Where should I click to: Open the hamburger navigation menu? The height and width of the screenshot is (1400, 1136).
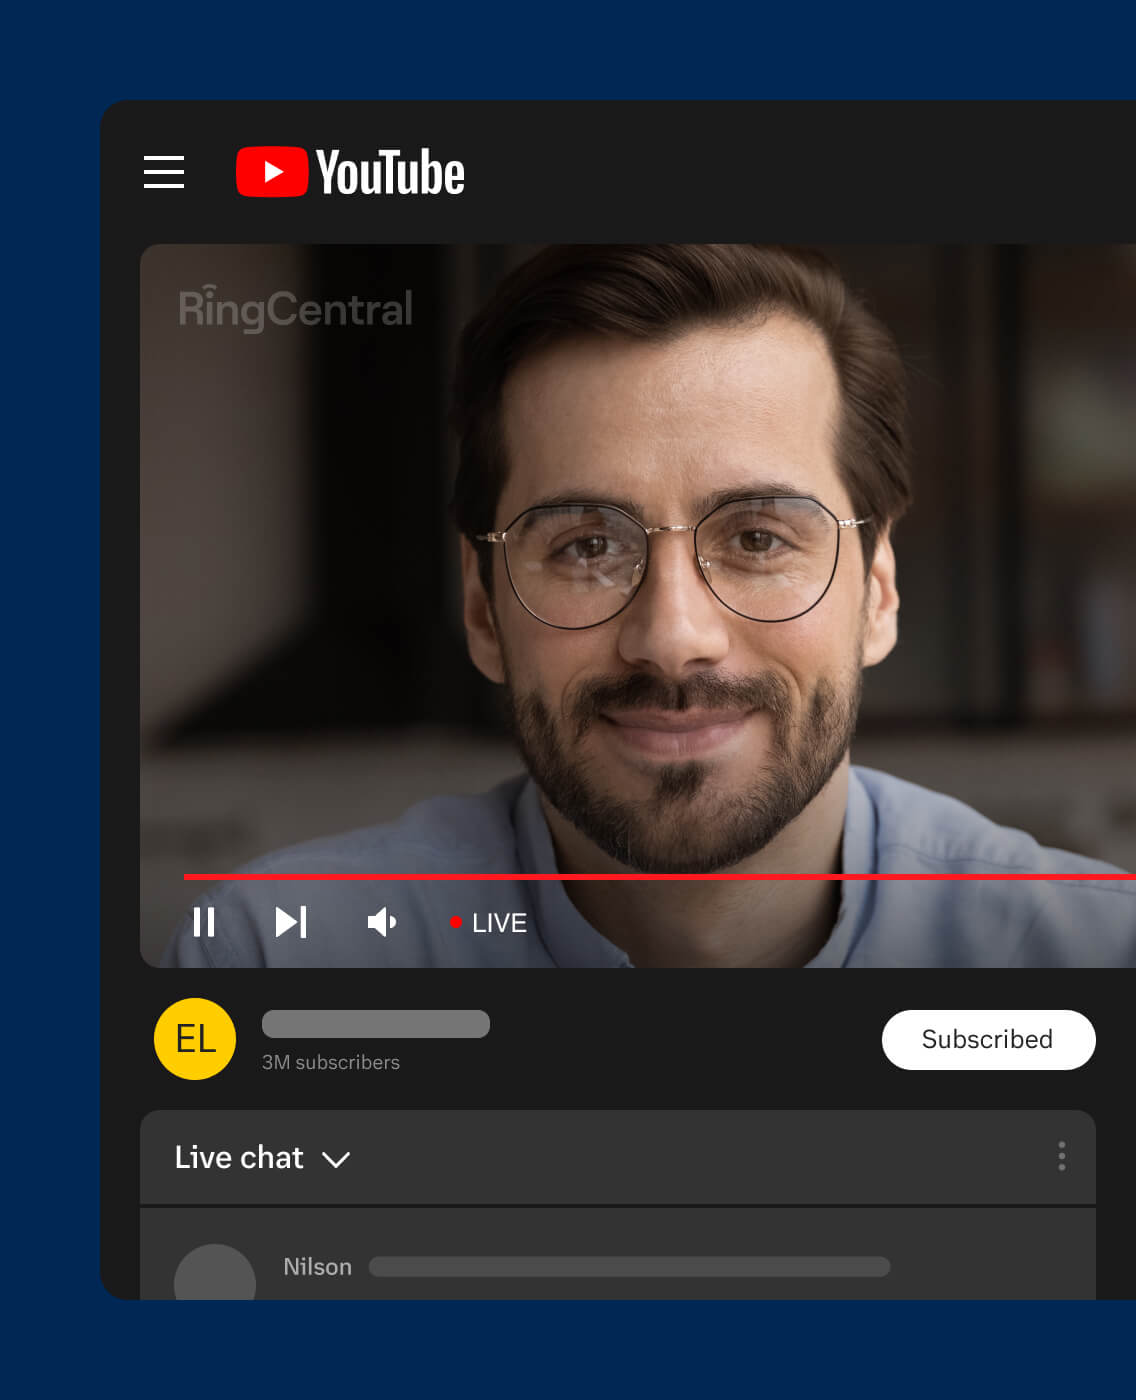[163, 172]
